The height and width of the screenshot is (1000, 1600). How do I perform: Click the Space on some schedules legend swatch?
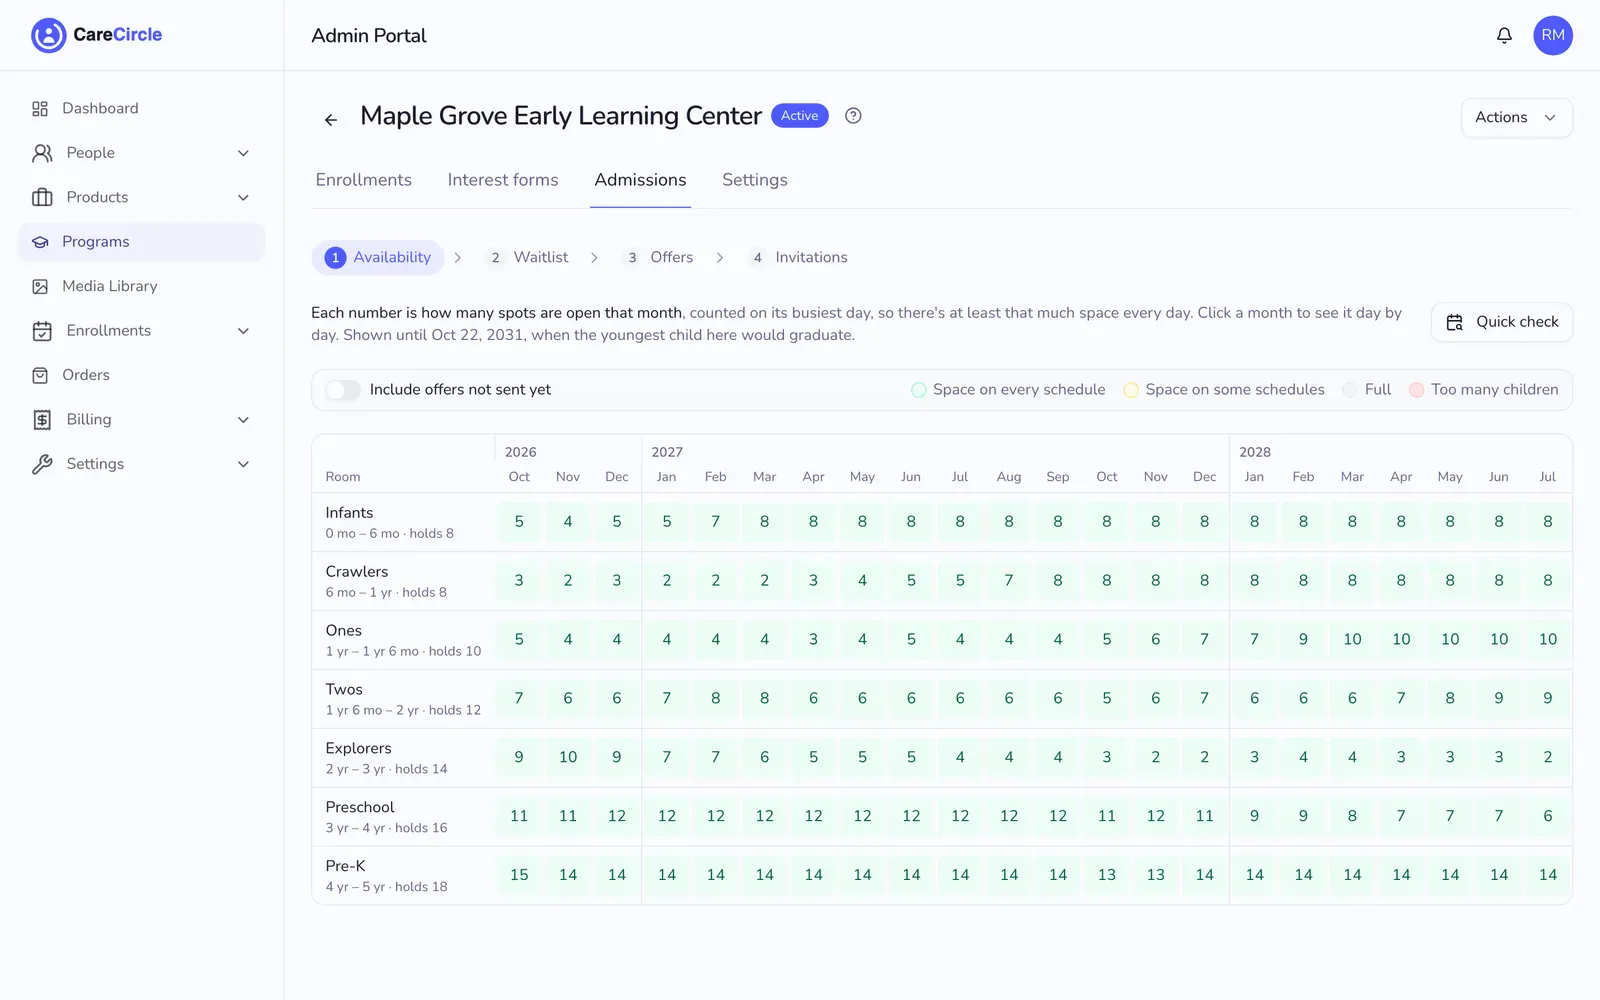click(1131, 390)
